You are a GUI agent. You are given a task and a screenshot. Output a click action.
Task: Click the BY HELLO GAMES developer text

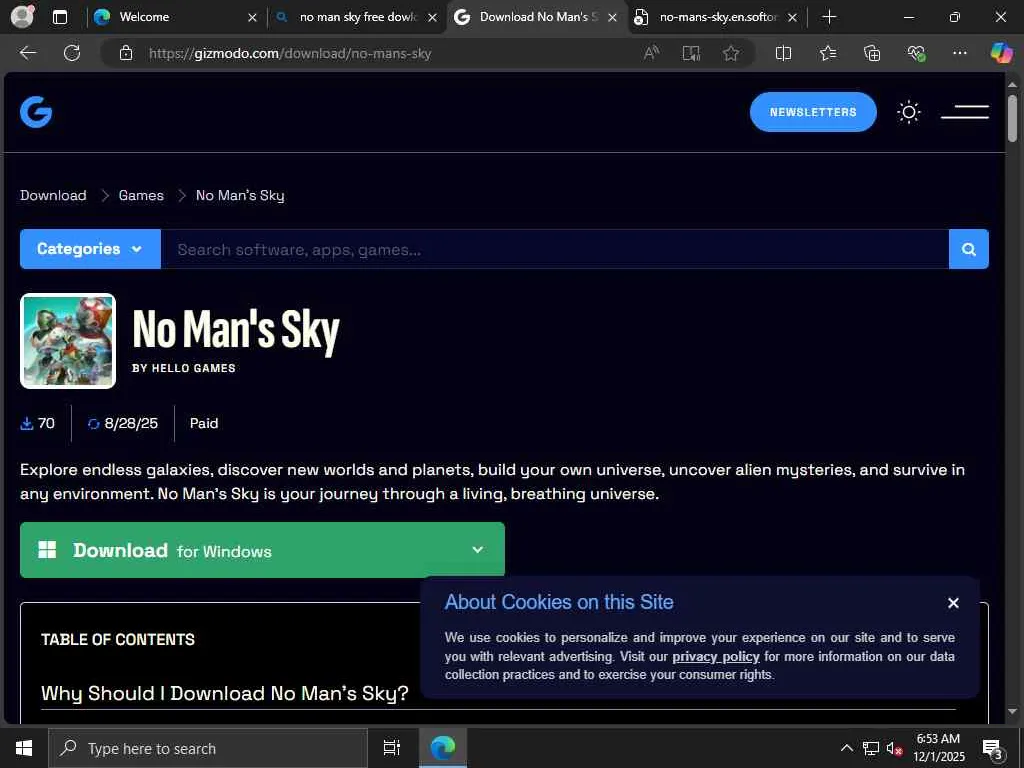click(184, 368)
